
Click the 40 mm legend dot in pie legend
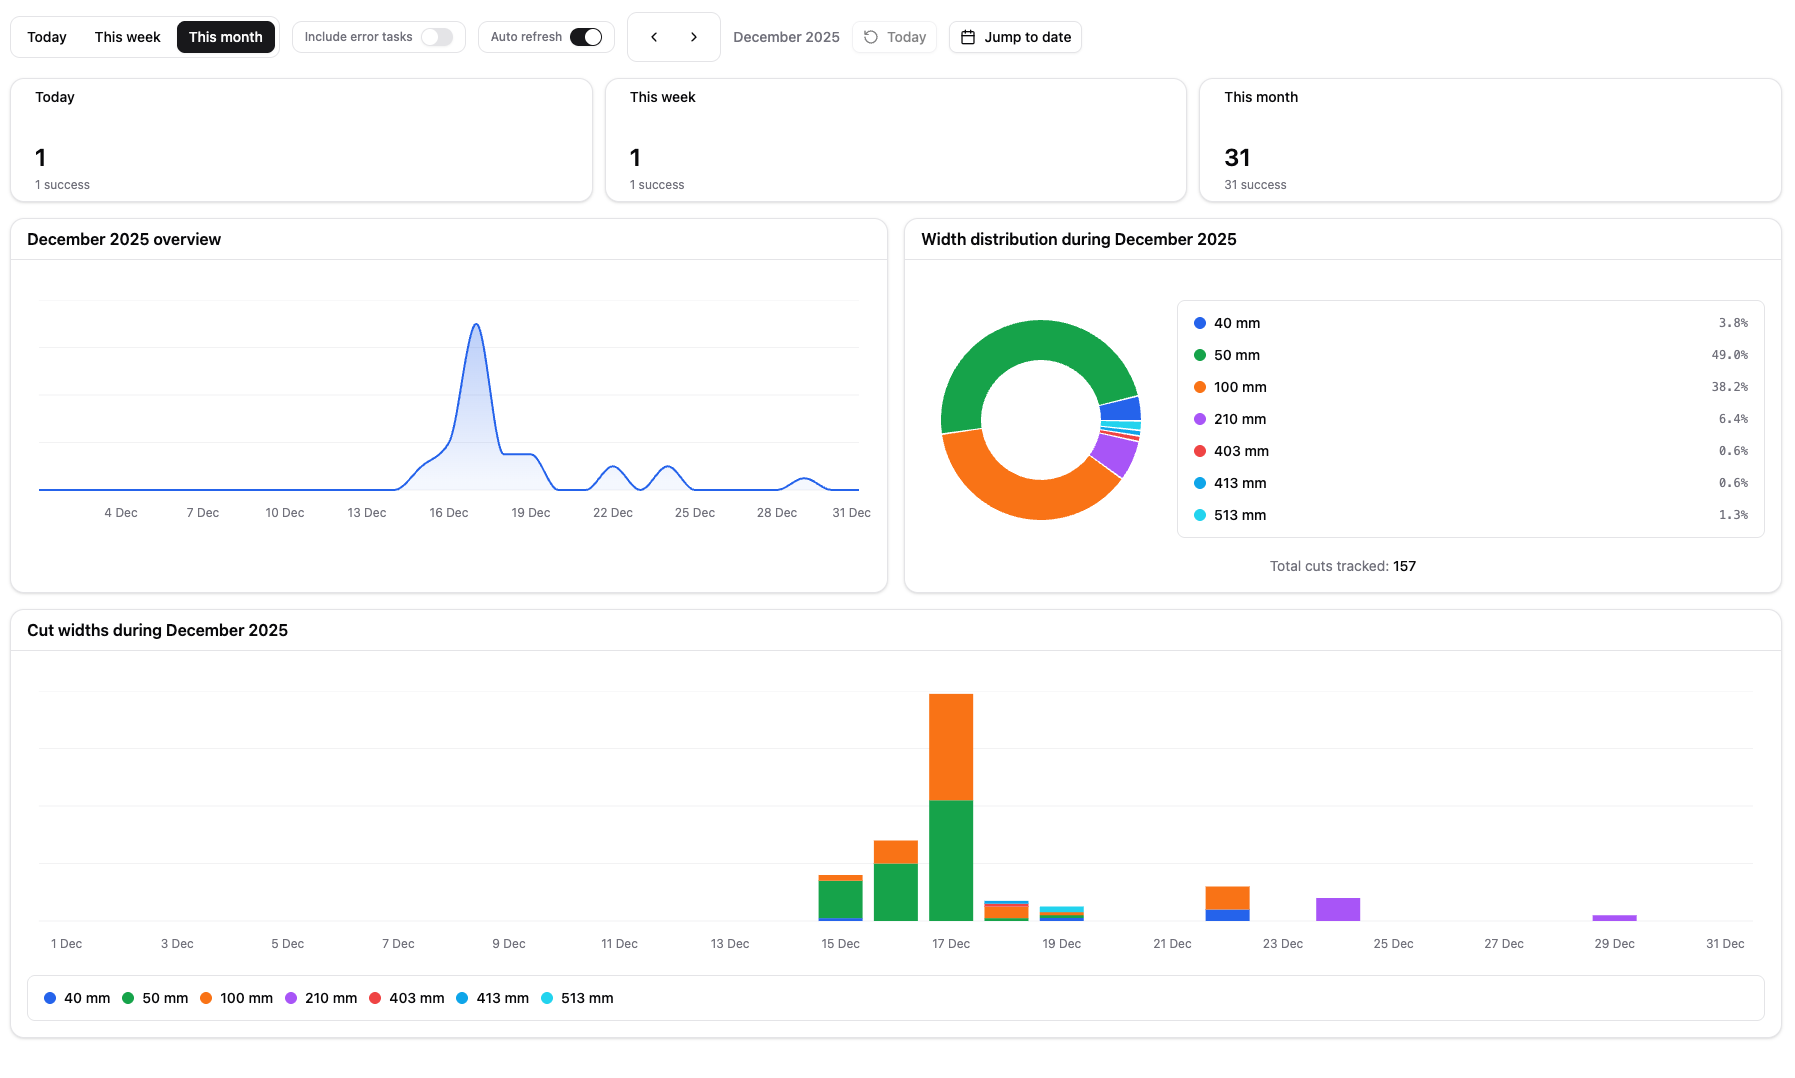click(1198, 323)
